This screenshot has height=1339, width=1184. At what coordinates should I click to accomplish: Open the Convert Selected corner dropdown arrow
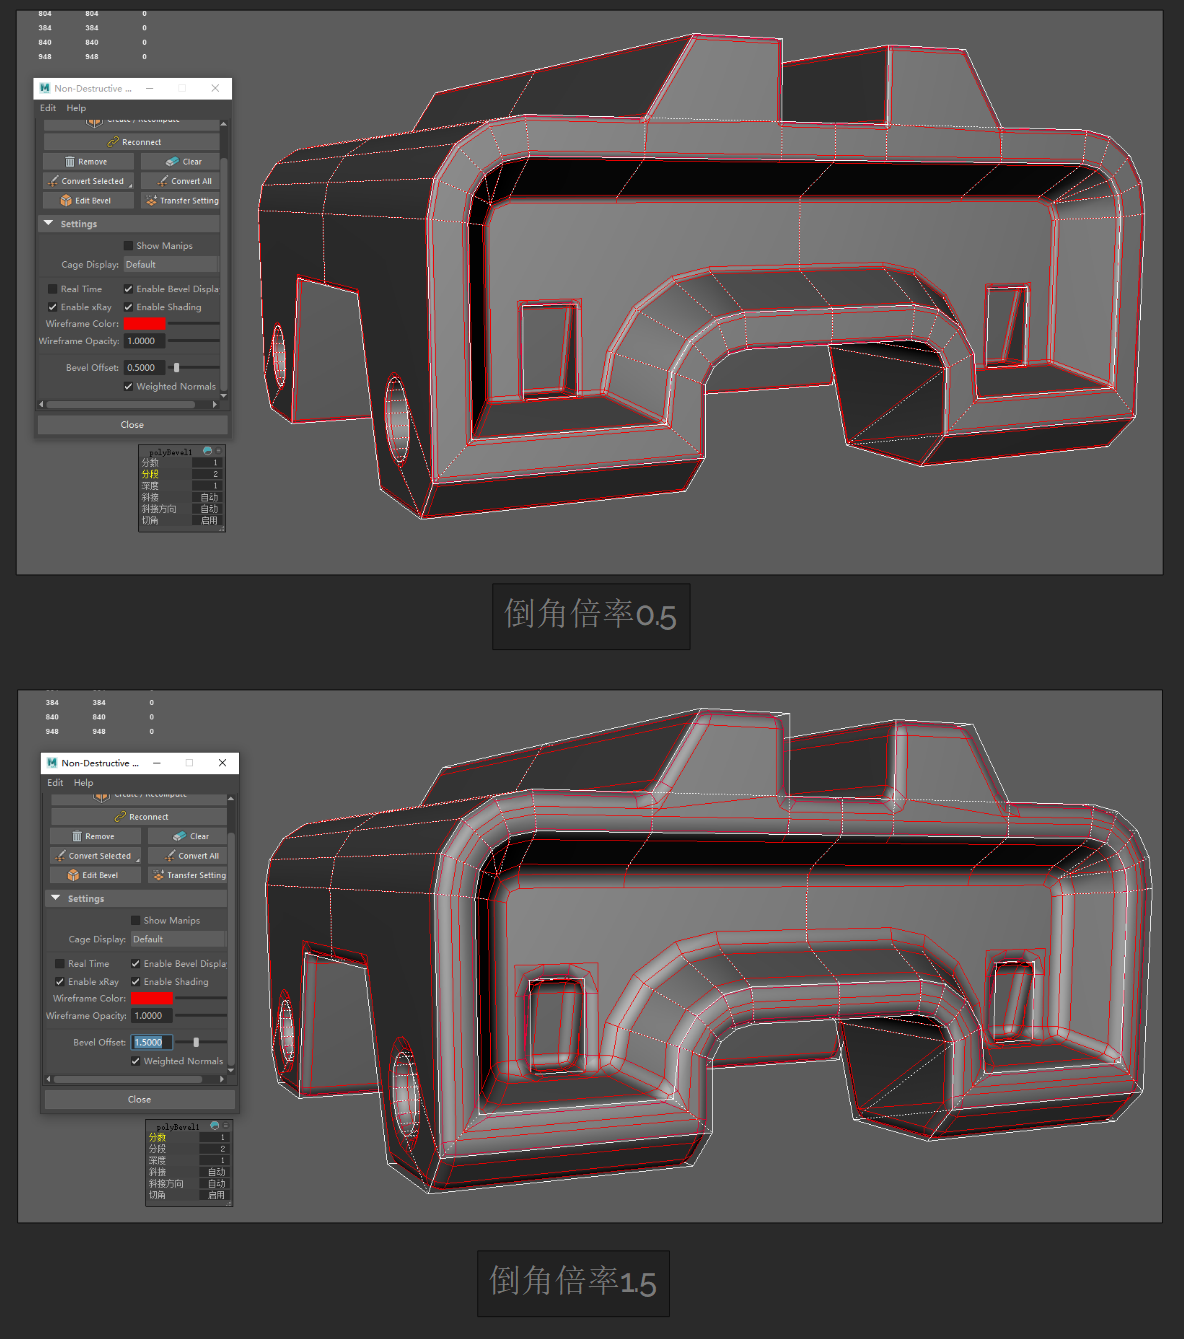(130, 185)
